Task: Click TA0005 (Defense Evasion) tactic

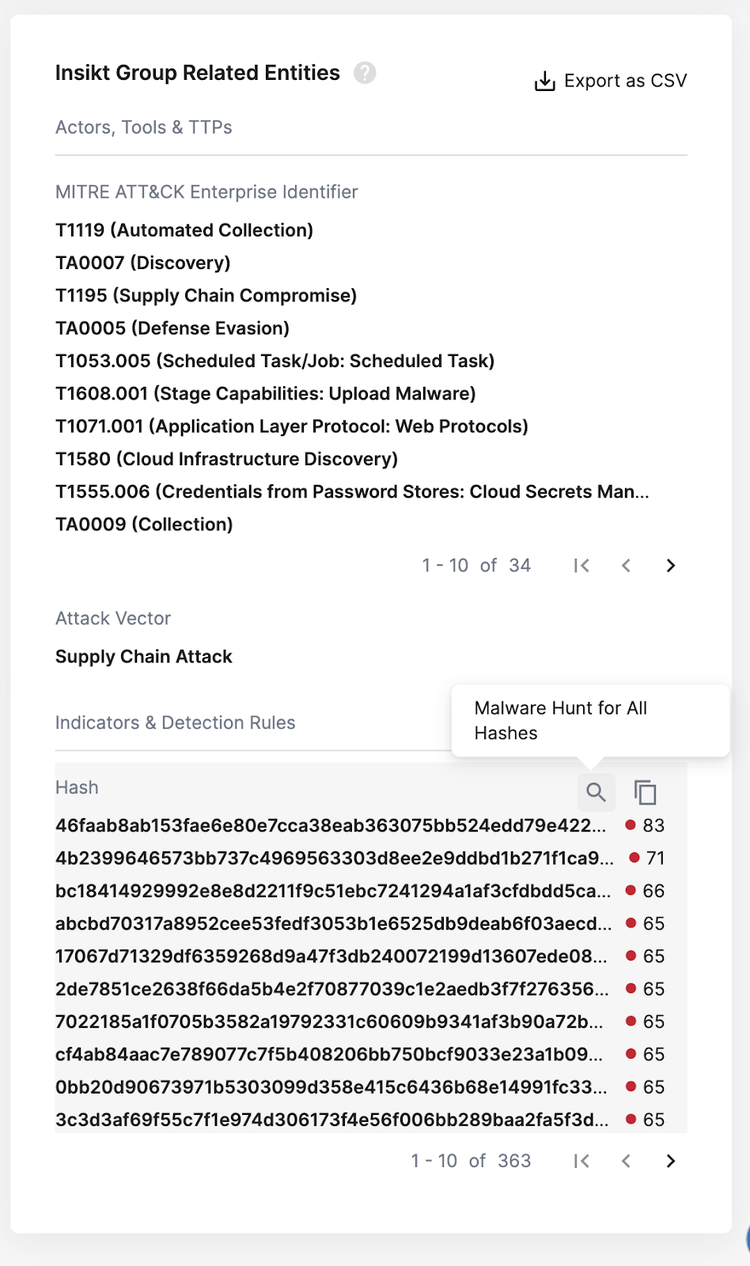Action: pos(172,328)
